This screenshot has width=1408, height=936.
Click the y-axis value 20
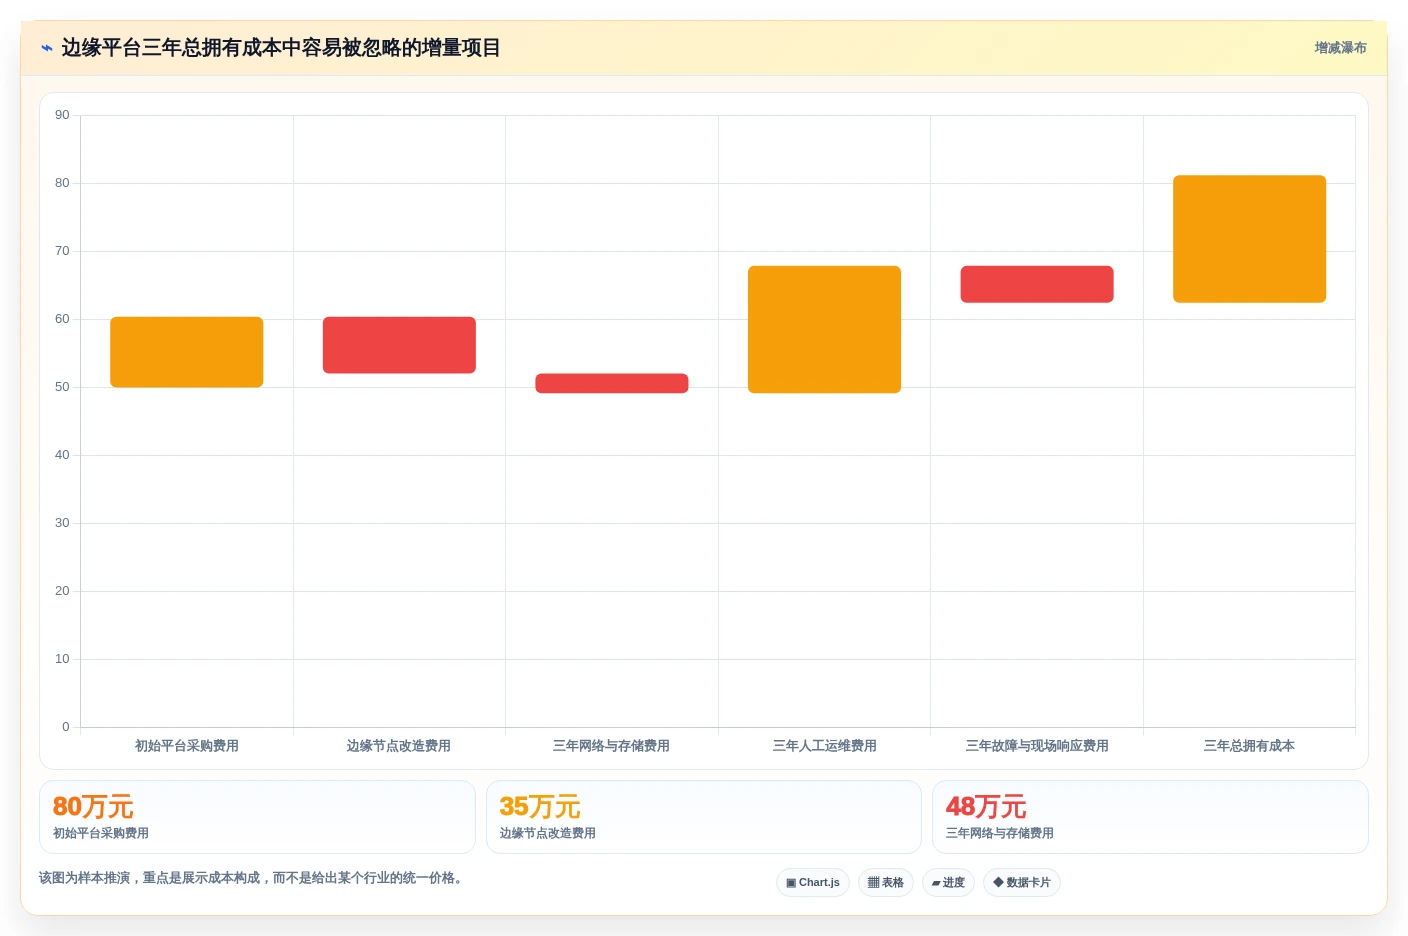click(62, 591)
